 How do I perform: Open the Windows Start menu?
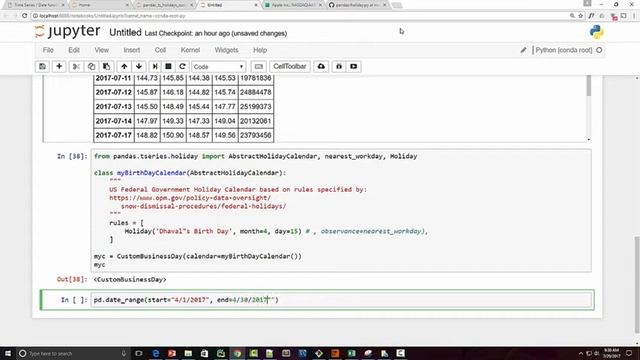8,353
